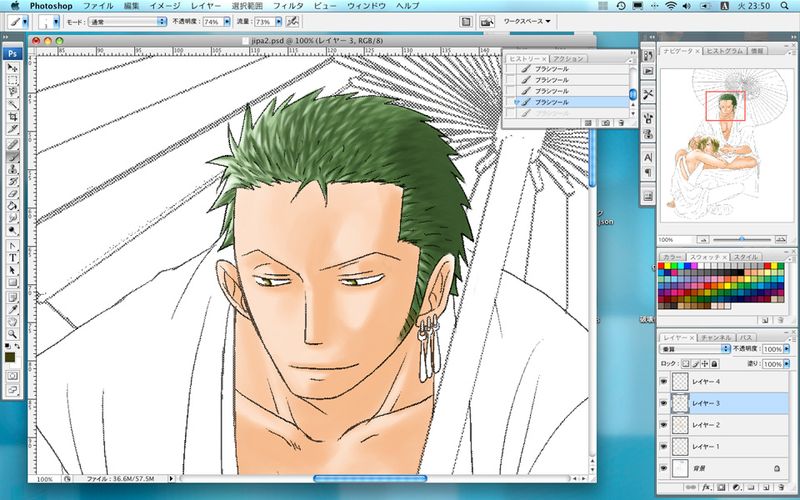Select the Brush tool in toolbox

(x=12, y=157)
